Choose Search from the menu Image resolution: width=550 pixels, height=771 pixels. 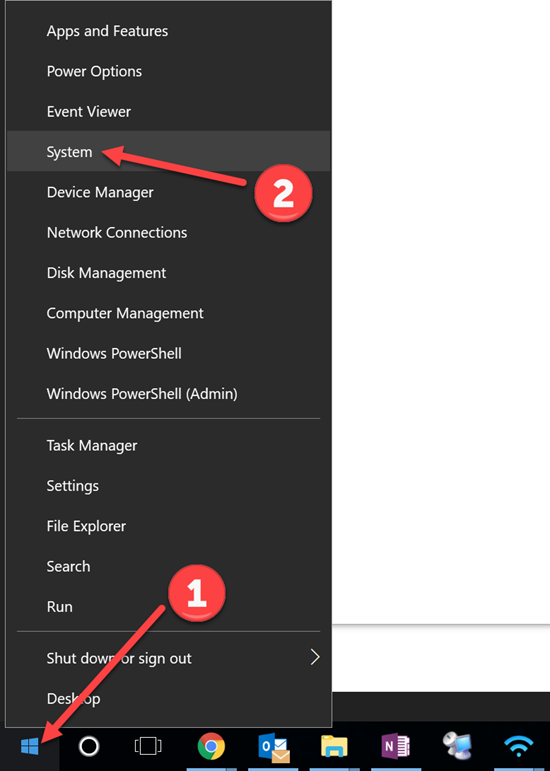pos(169,566)
